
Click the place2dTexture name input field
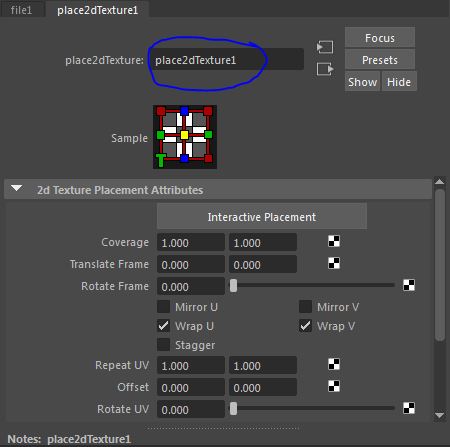(x=226, y=59)
